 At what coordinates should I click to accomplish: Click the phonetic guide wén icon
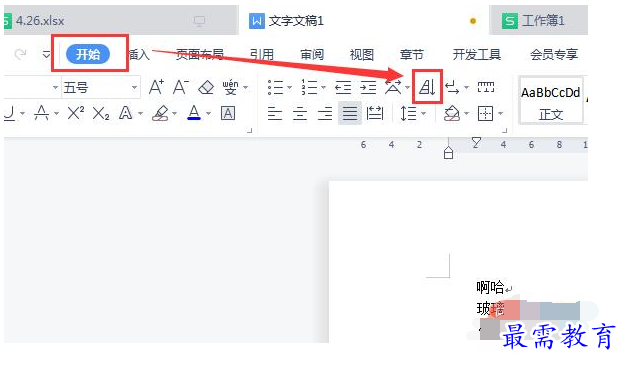230,87
